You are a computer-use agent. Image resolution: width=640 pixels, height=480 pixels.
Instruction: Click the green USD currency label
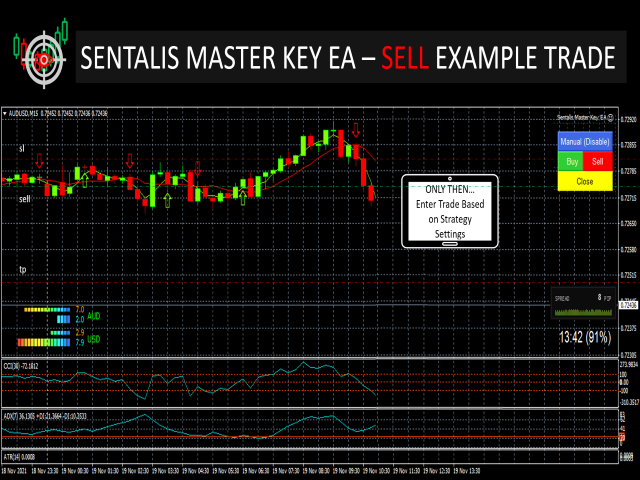(x=93, y=339)
